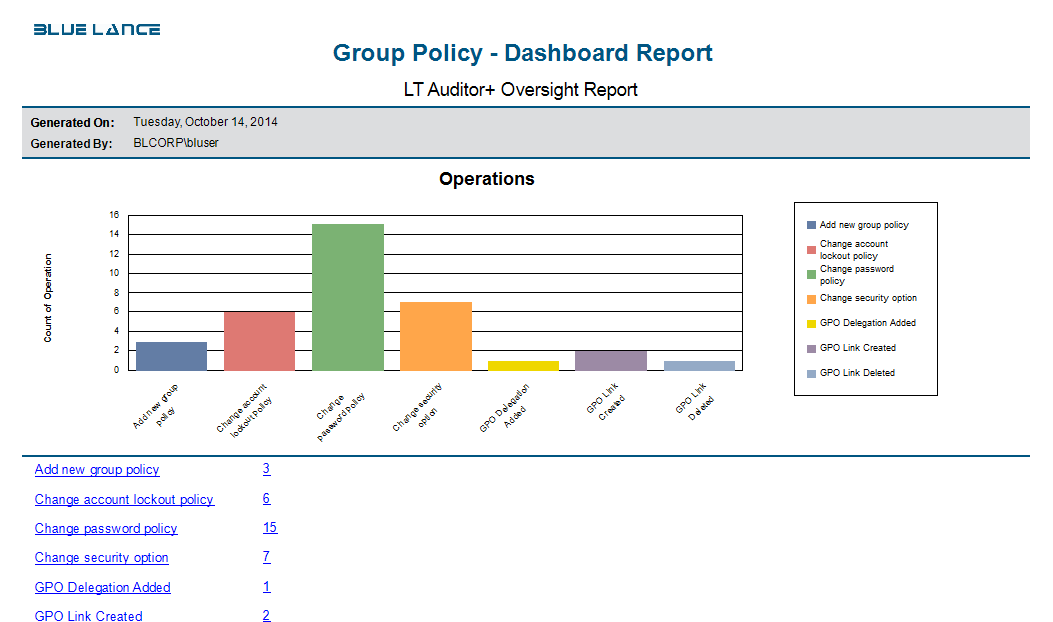Viewport: 1053px width, 622px height.
Task: Click the tallest green bar in the chart
Action: 348,295
